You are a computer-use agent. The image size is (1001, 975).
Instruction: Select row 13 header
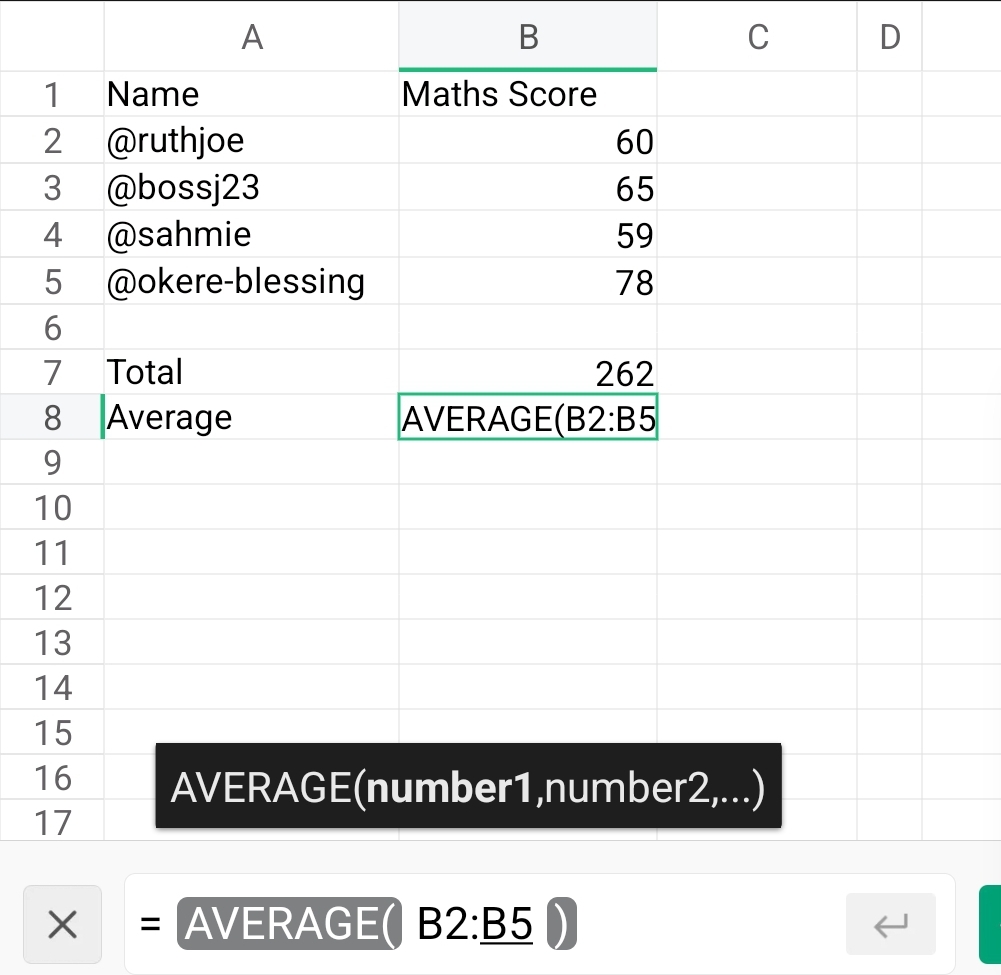click(x=52, y=642)
